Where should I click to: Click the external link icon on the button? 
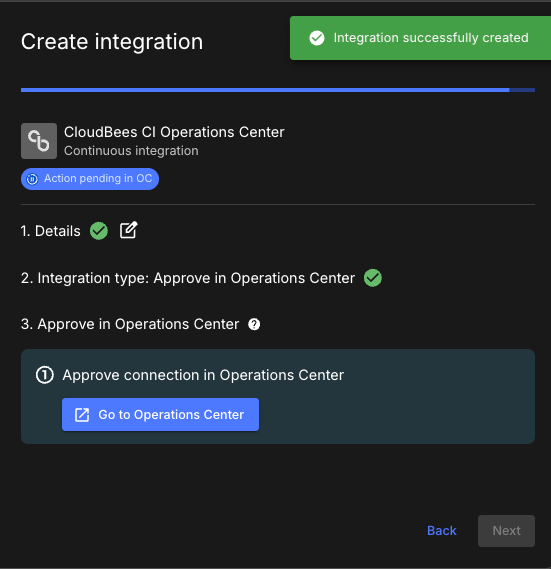[x=82, y=415]
